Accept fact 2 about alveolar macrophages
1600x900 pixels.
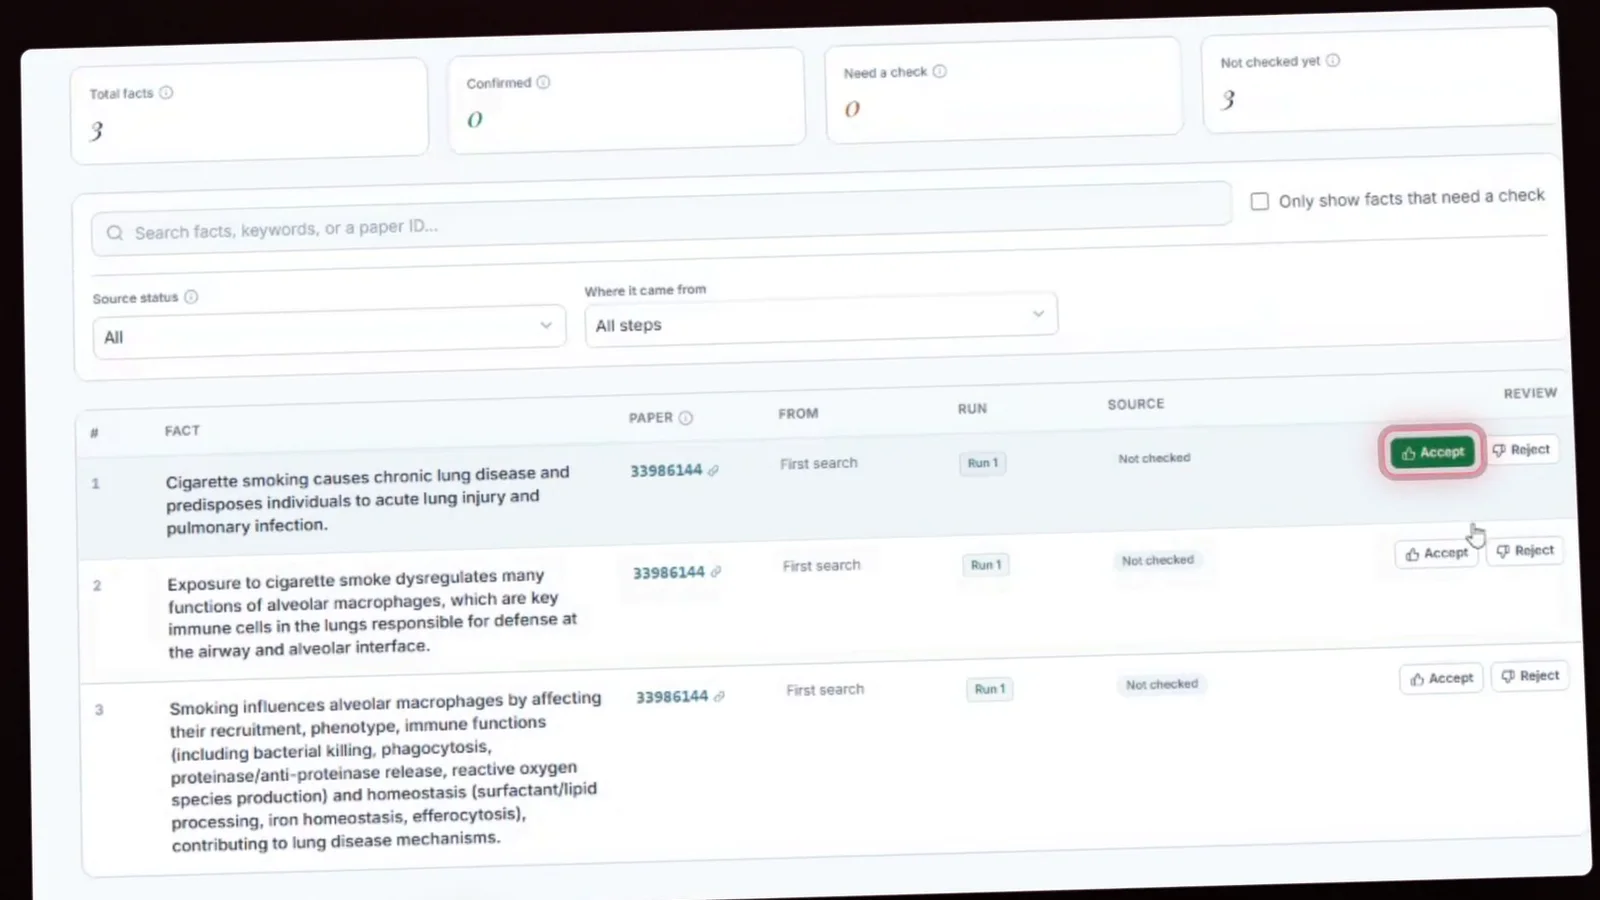pos(1436,553)
